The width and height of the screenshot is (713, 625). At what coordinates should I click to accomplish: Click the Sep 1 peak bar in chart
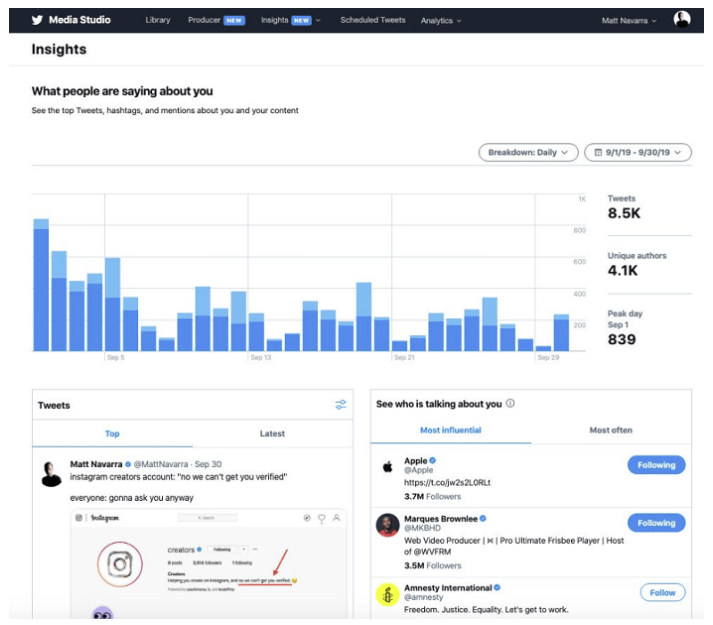pyautogui.click(x=41, y=285)
